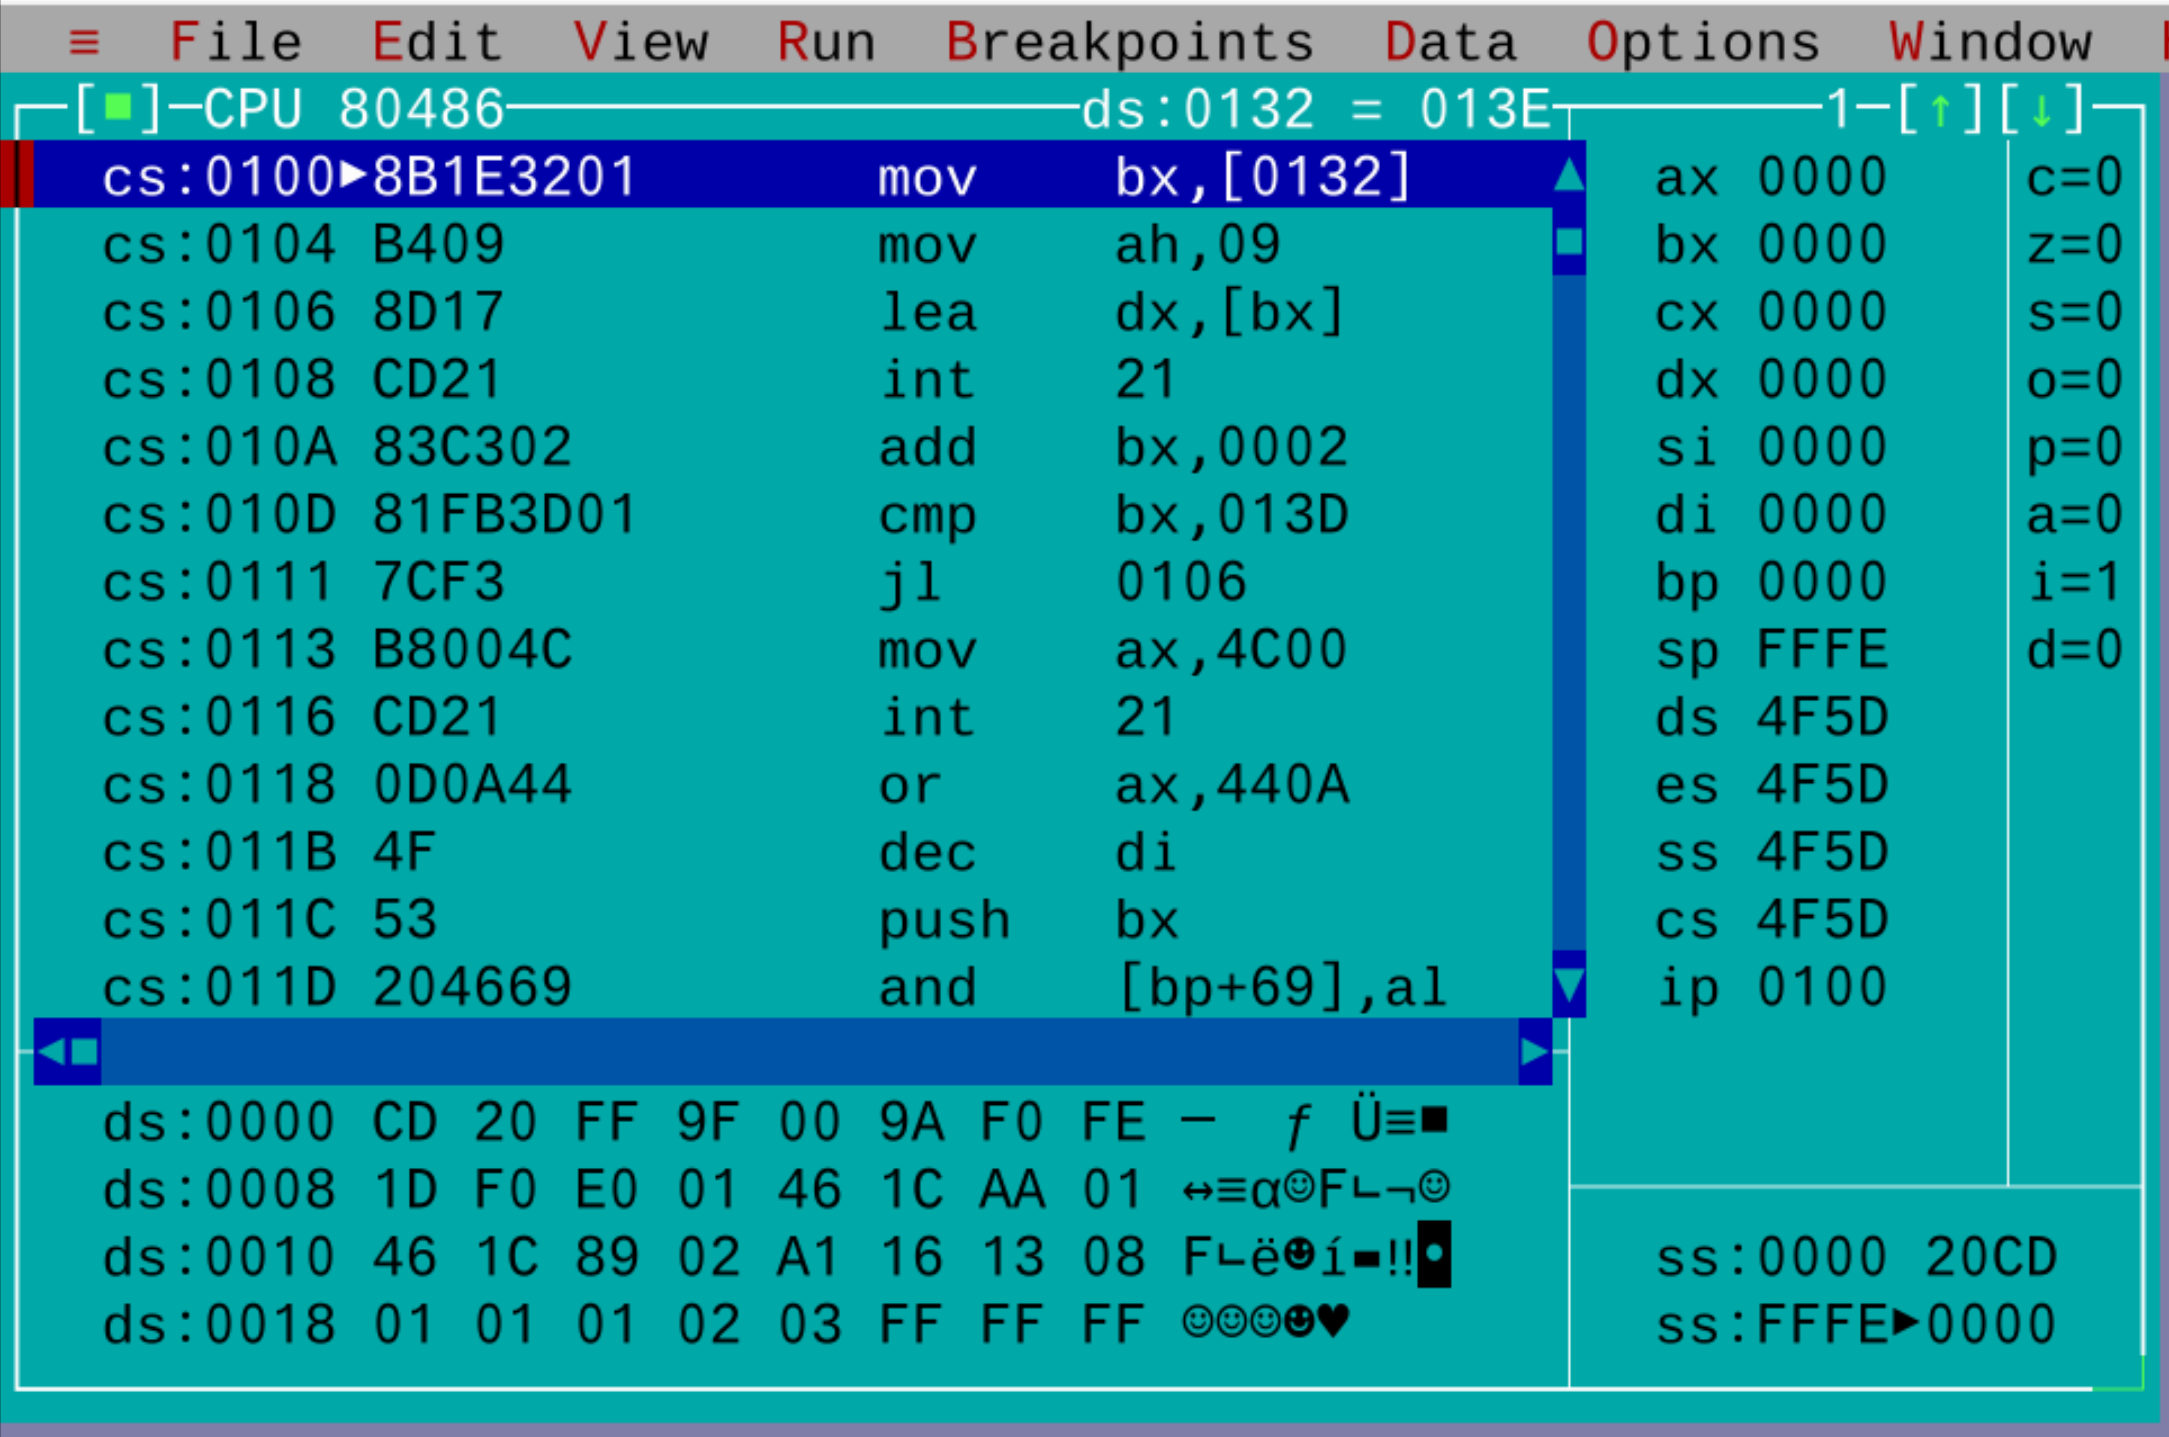Toggle the auxiliary flag a=0
Viewport: 2169px width, 1437px height.
point(2075,513)
